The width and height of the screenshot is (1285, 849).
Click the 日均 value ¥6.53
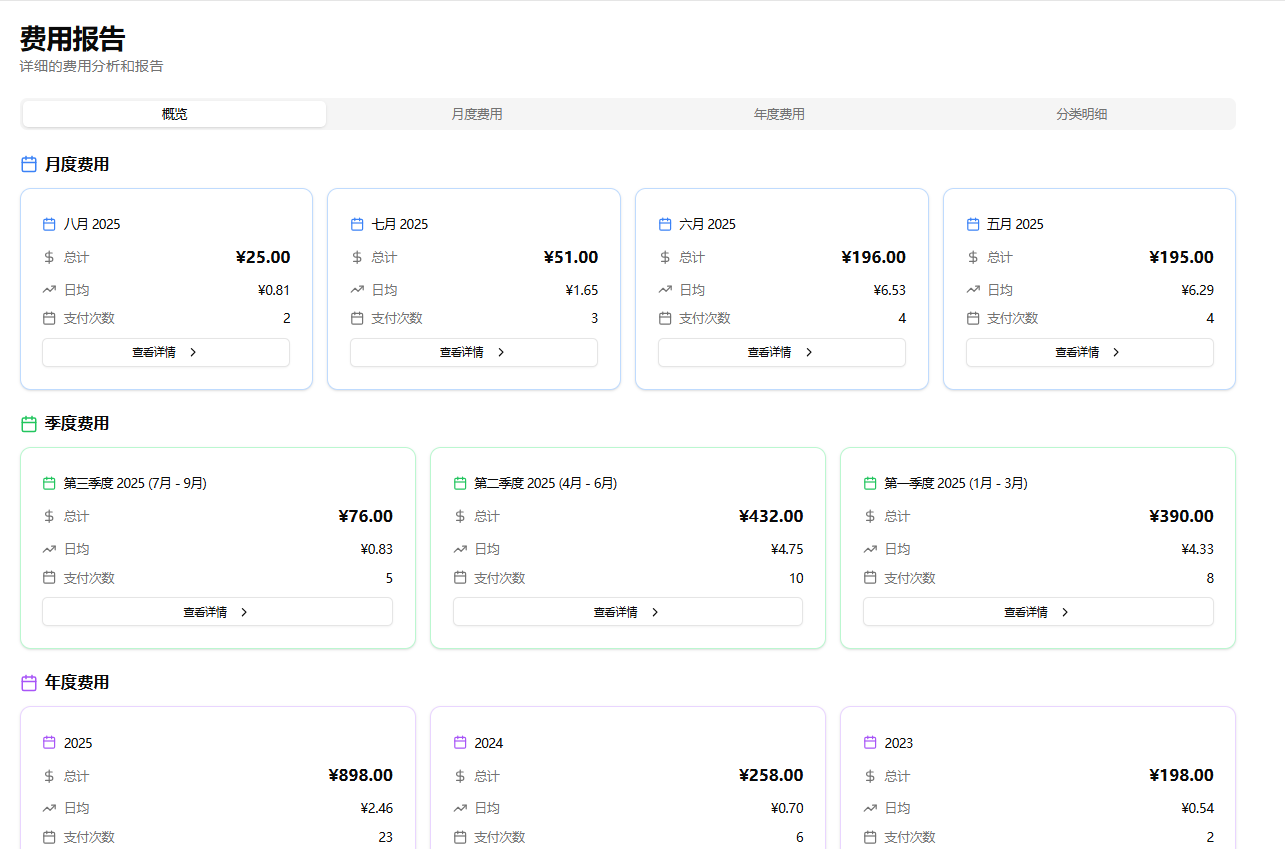pyautogui.click(x=890, y=290)
